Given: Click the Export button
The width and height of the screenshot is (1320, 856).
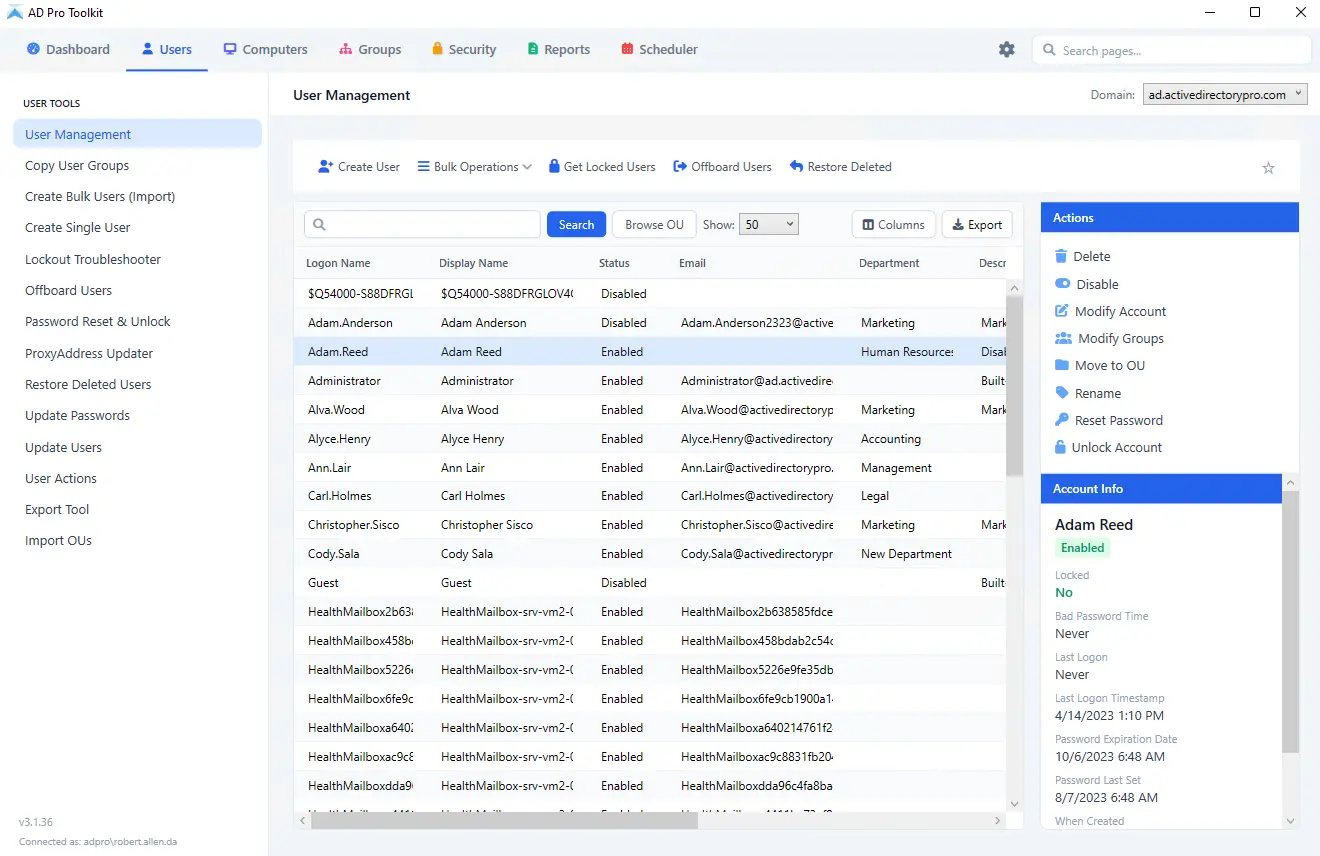Looking at the screenshot, I should tap(977, 225).
